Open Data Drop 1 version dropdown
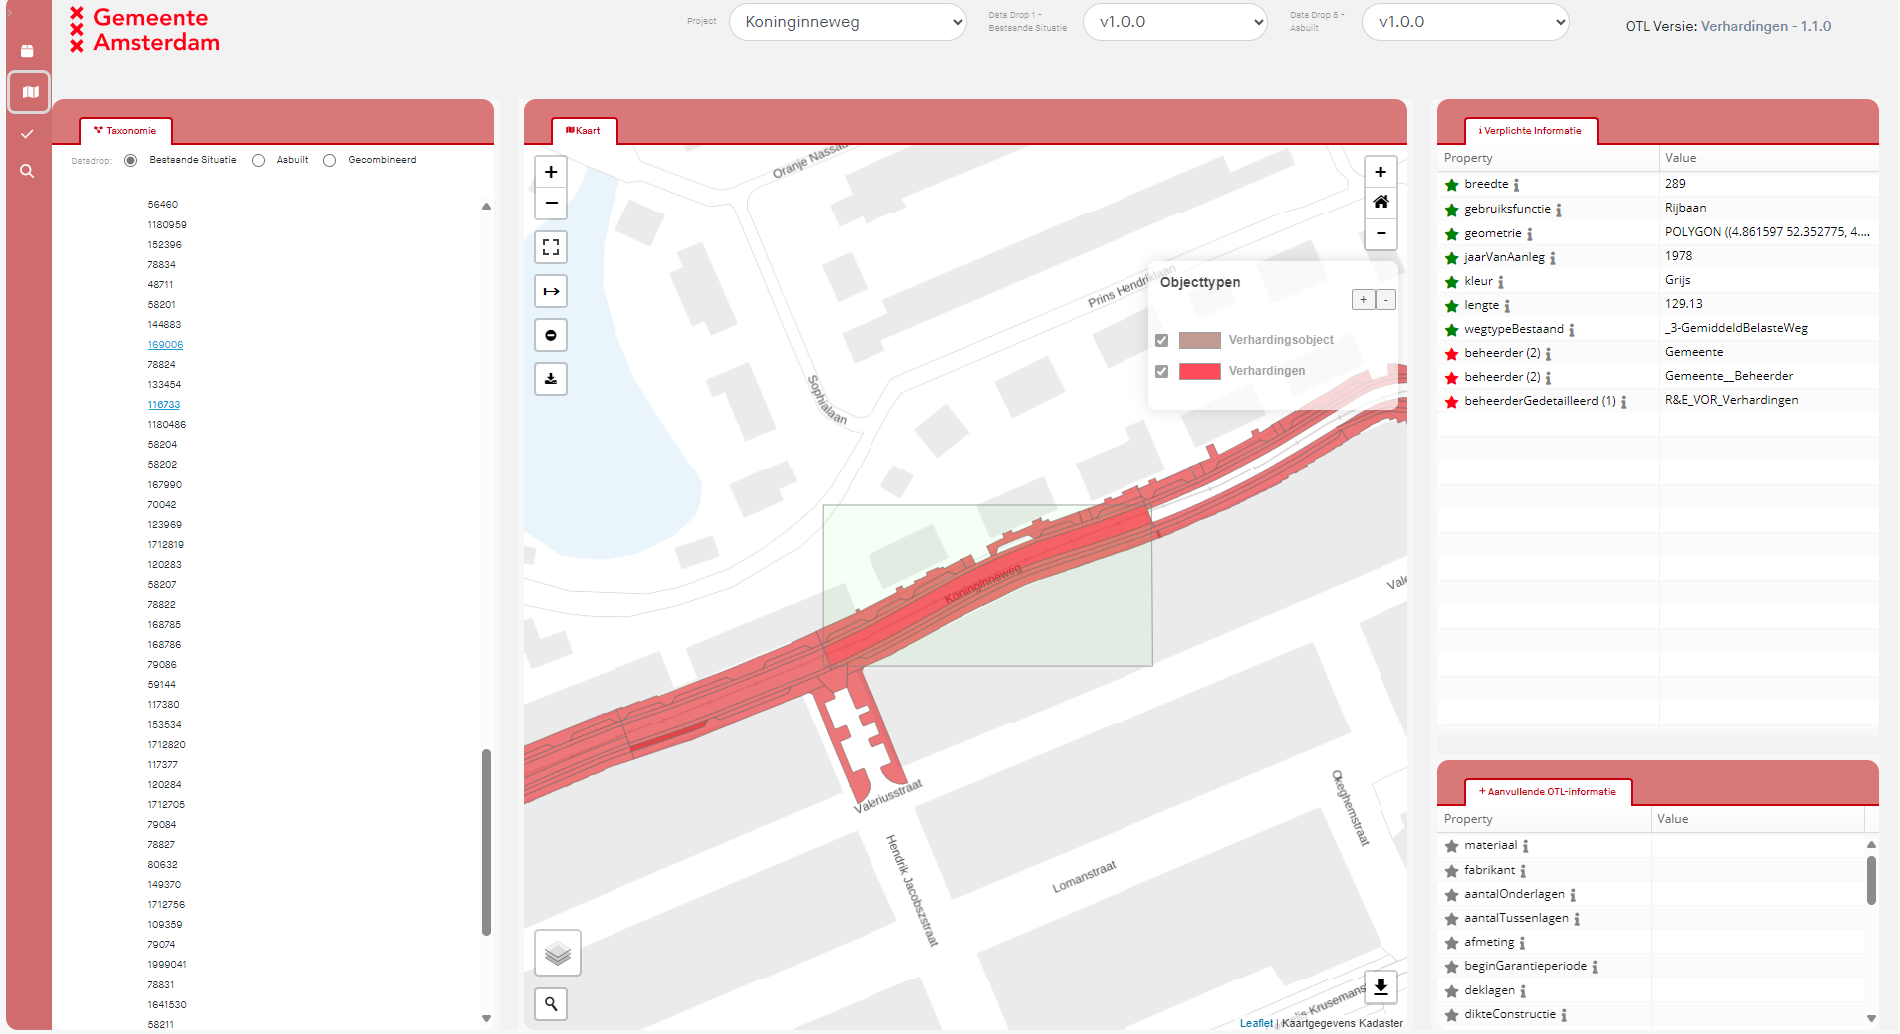1900x1034 pixels. (x=1175, y=22)
